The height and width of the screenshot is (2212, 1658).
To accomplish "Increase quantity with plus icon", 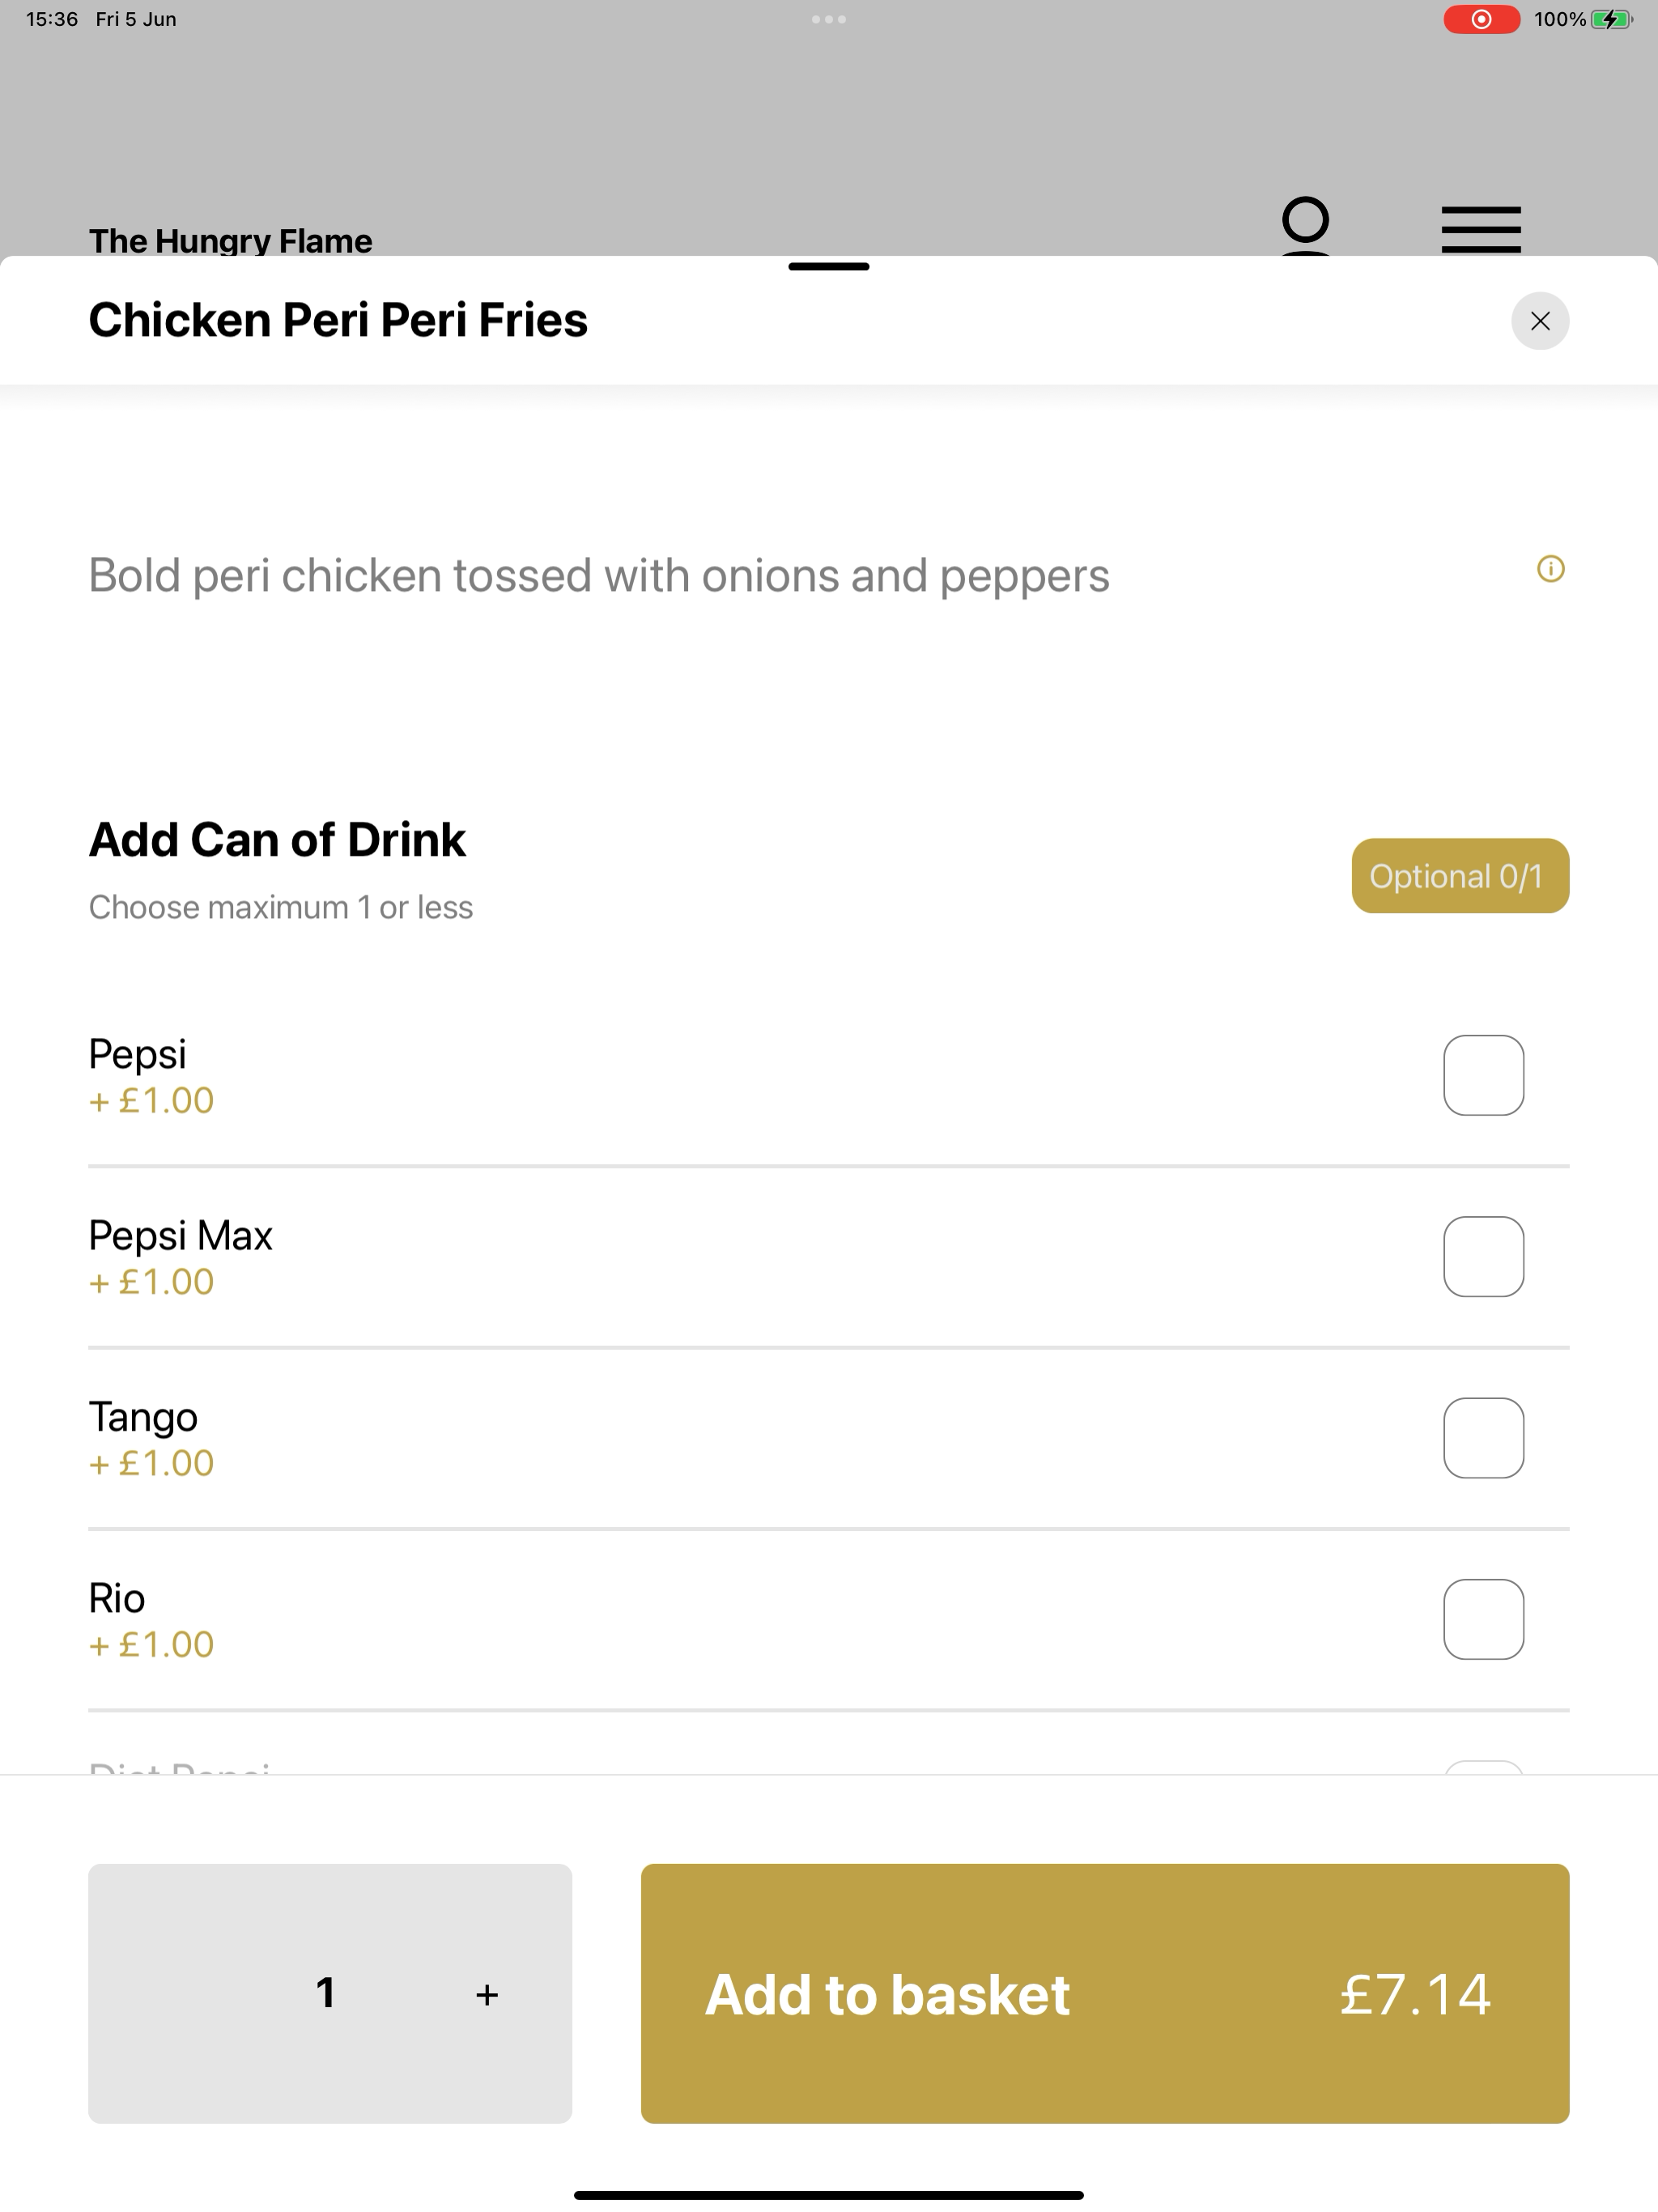I will tap(487, 1994).
